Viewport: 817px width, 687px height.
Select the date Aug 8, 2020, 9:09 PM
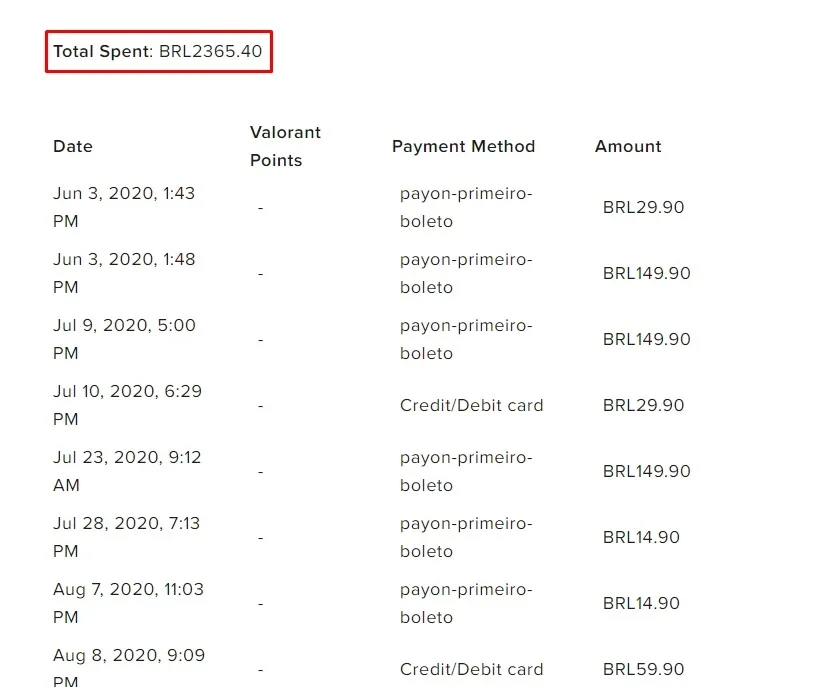coord(129,669)
